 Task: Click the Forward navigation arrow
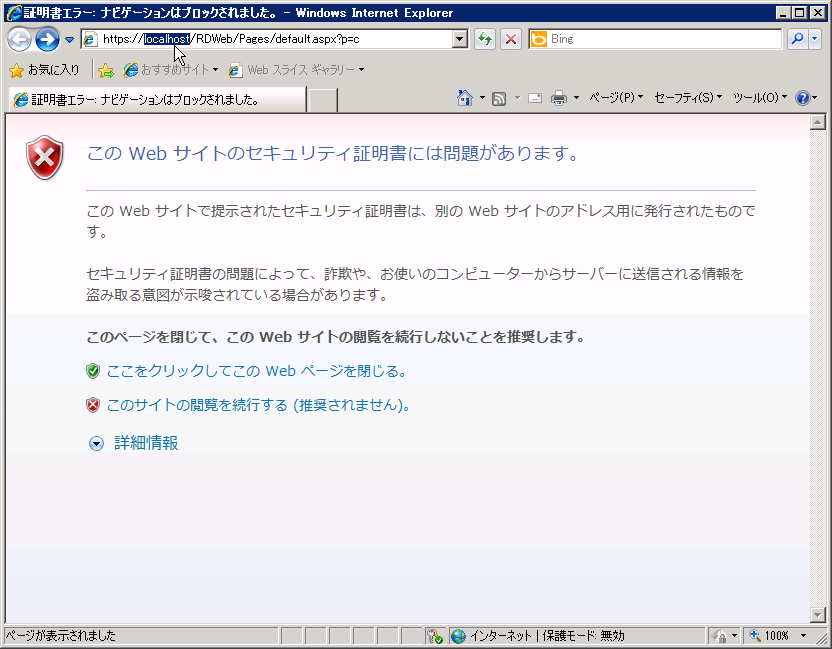pos(47,39)
